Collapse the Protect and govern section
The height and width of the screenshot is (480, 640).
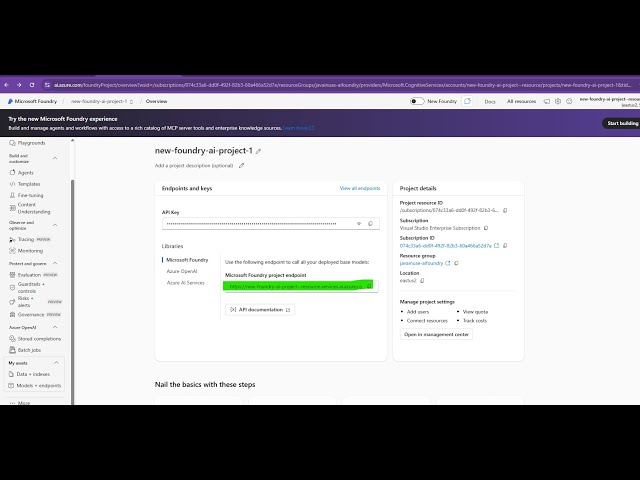(55, 264)
